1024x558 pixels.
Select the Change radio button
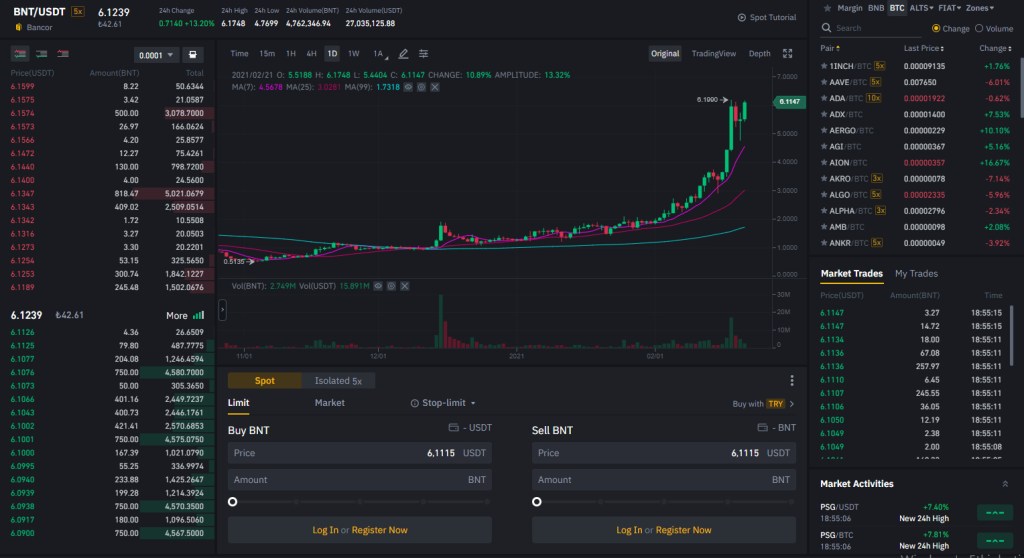(x=936, y=29)
